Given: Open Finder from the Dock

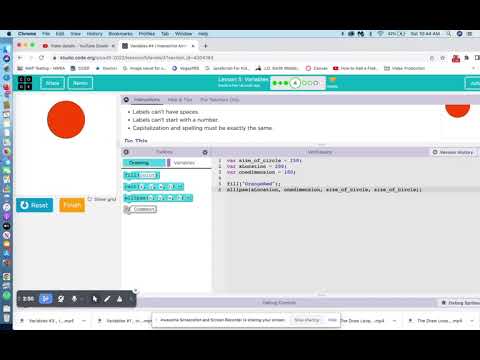Looking at the screenshot, I should coord(6,49).
